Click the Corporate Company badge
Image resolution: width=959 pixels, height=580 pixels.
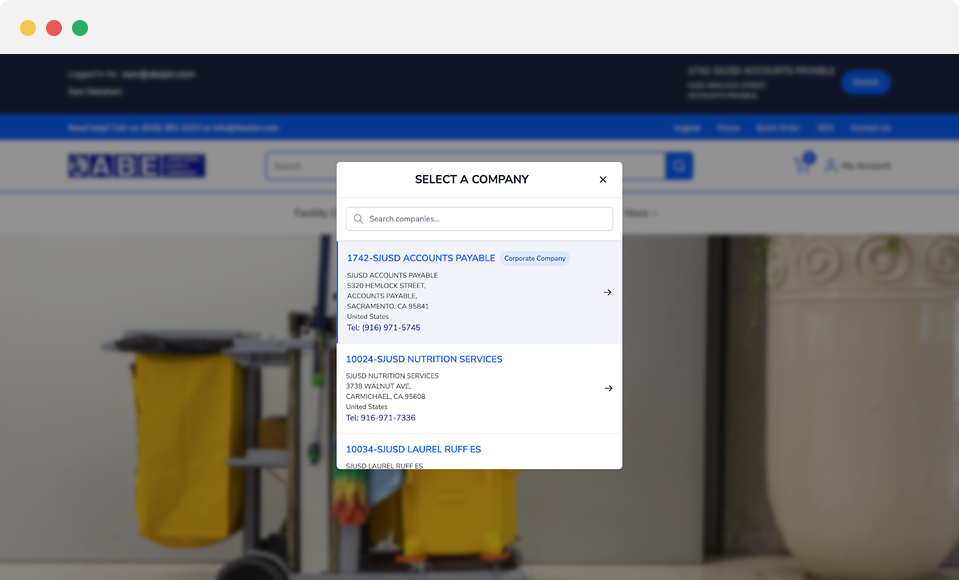[535, 258]
